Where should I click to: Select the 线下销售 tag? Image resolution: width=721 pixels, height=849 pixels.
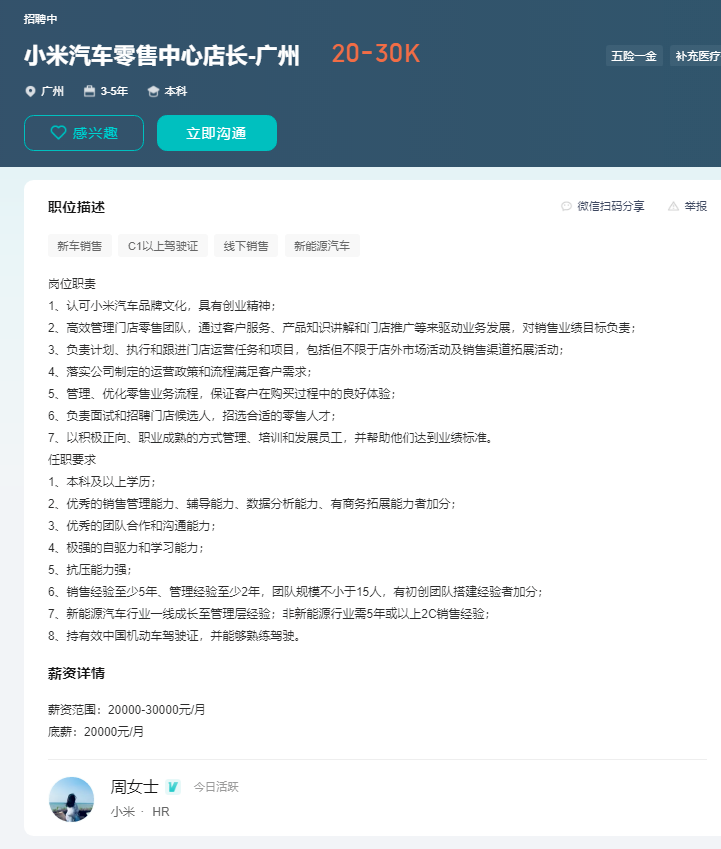click(246, 246)
